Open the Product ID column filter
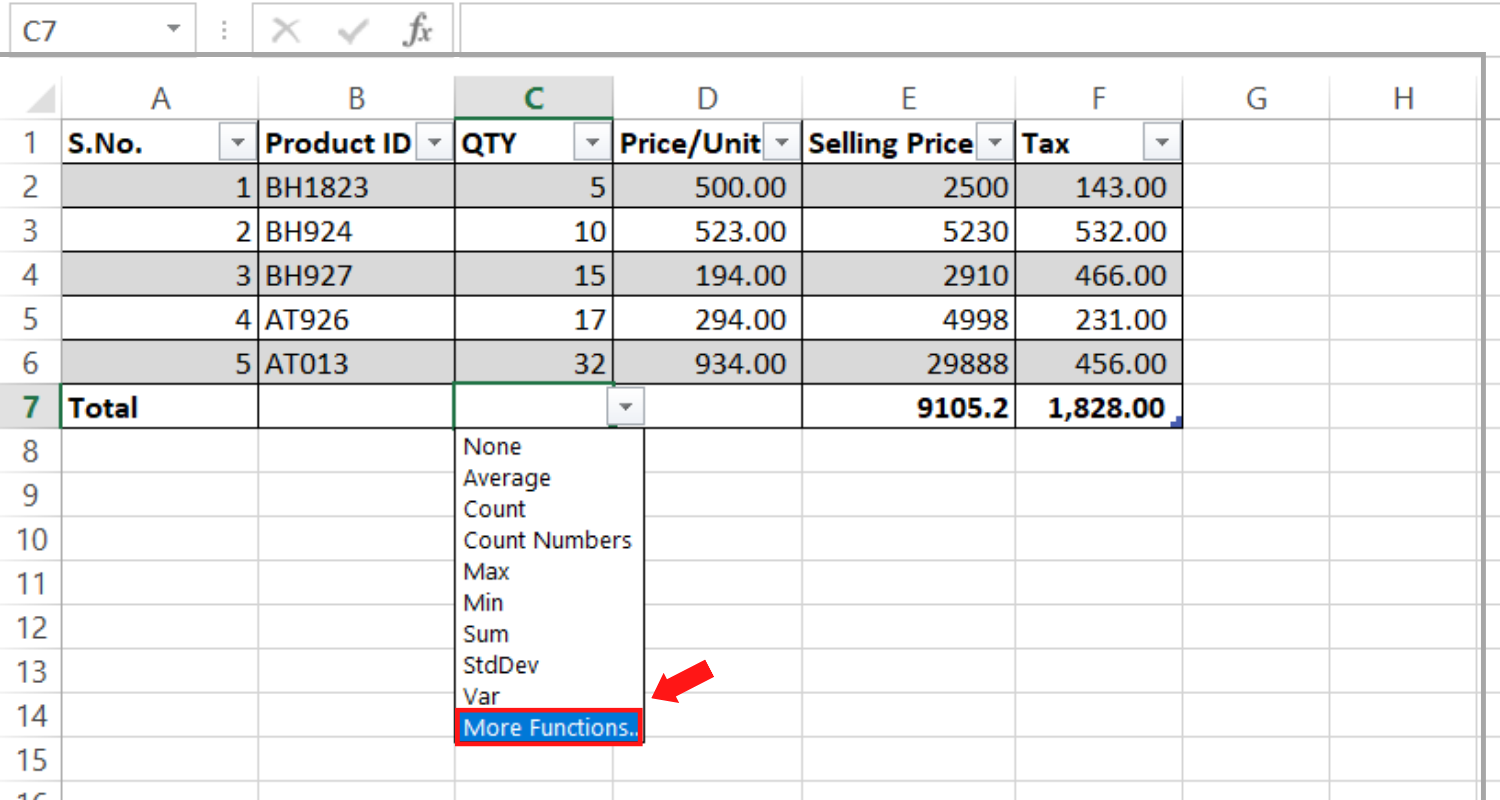1500x800 pixels. pos(434,143)
